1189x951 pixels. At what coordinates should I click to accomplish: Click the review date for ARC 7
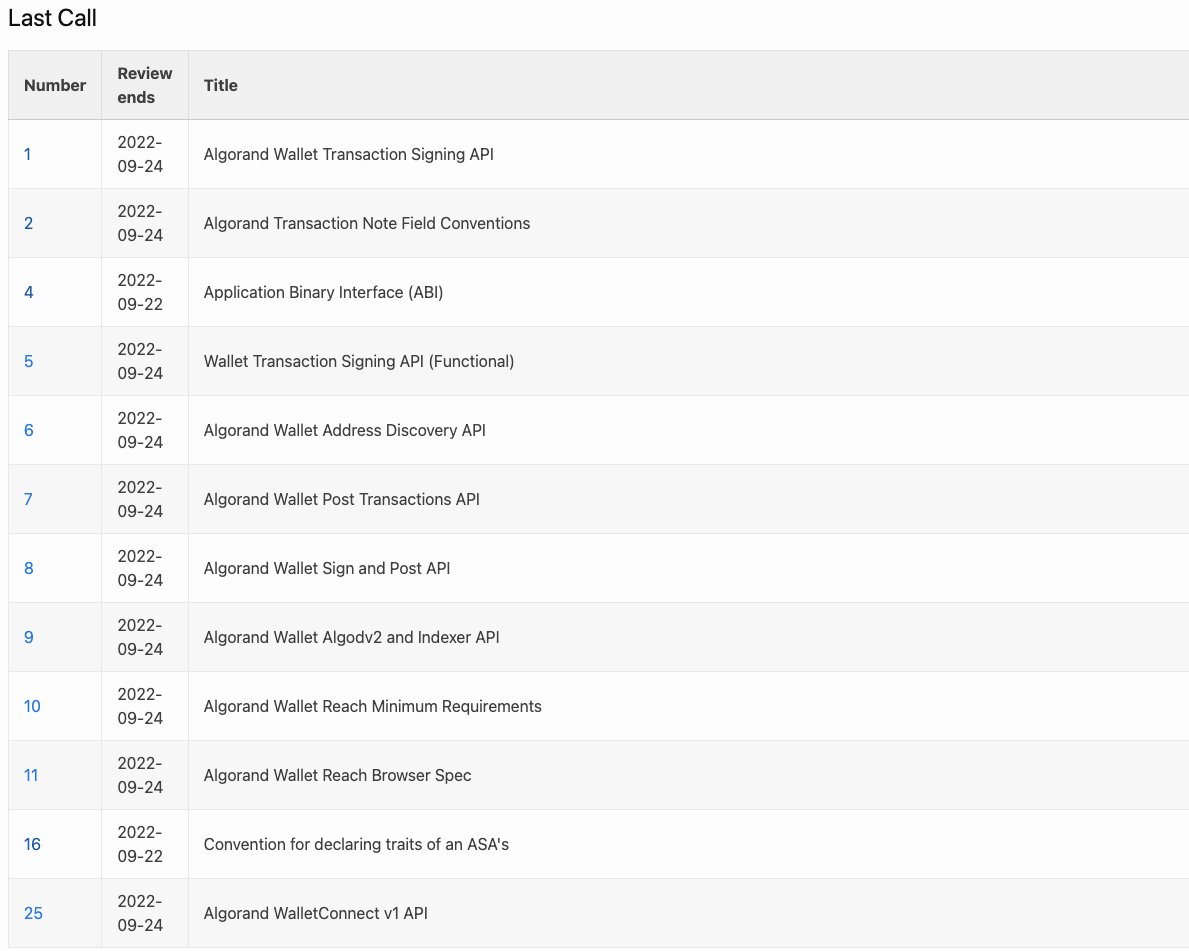[x=140, y=500]
